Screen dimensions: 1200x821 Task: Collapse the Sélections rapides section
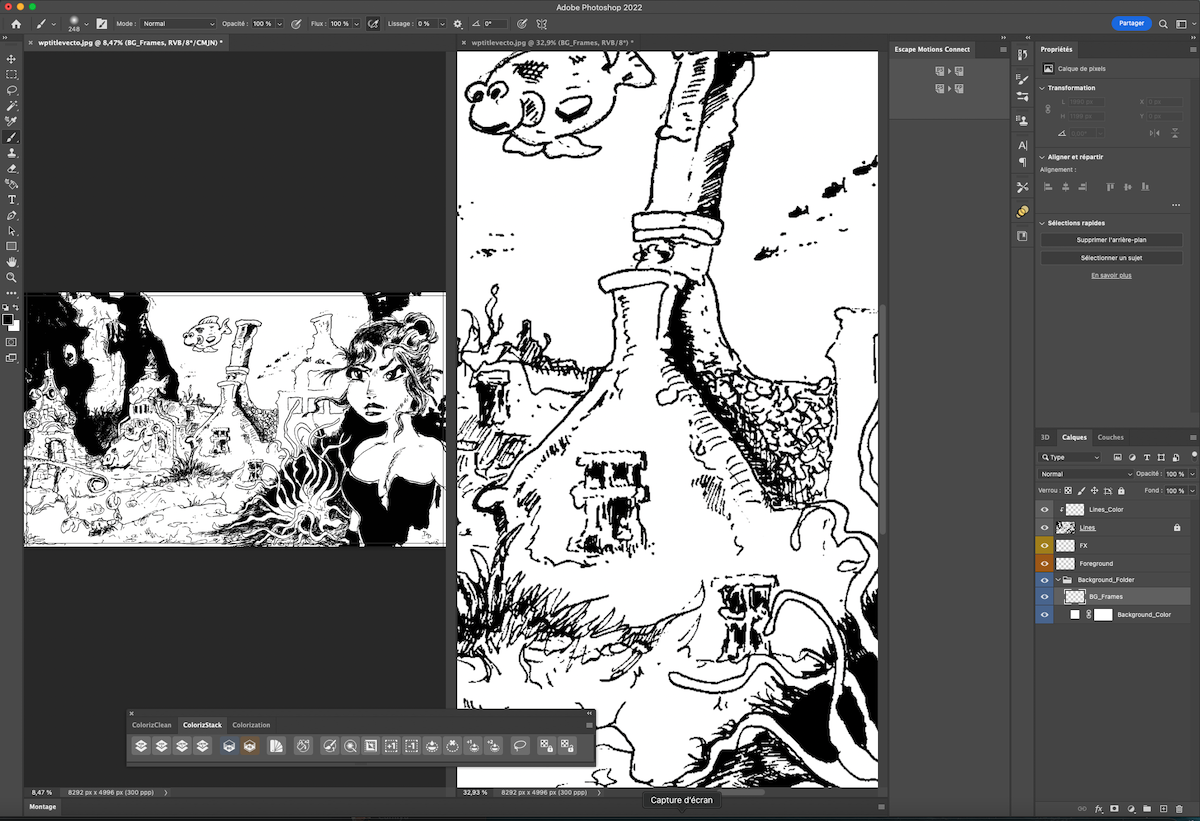click(x=1043, y=223)
